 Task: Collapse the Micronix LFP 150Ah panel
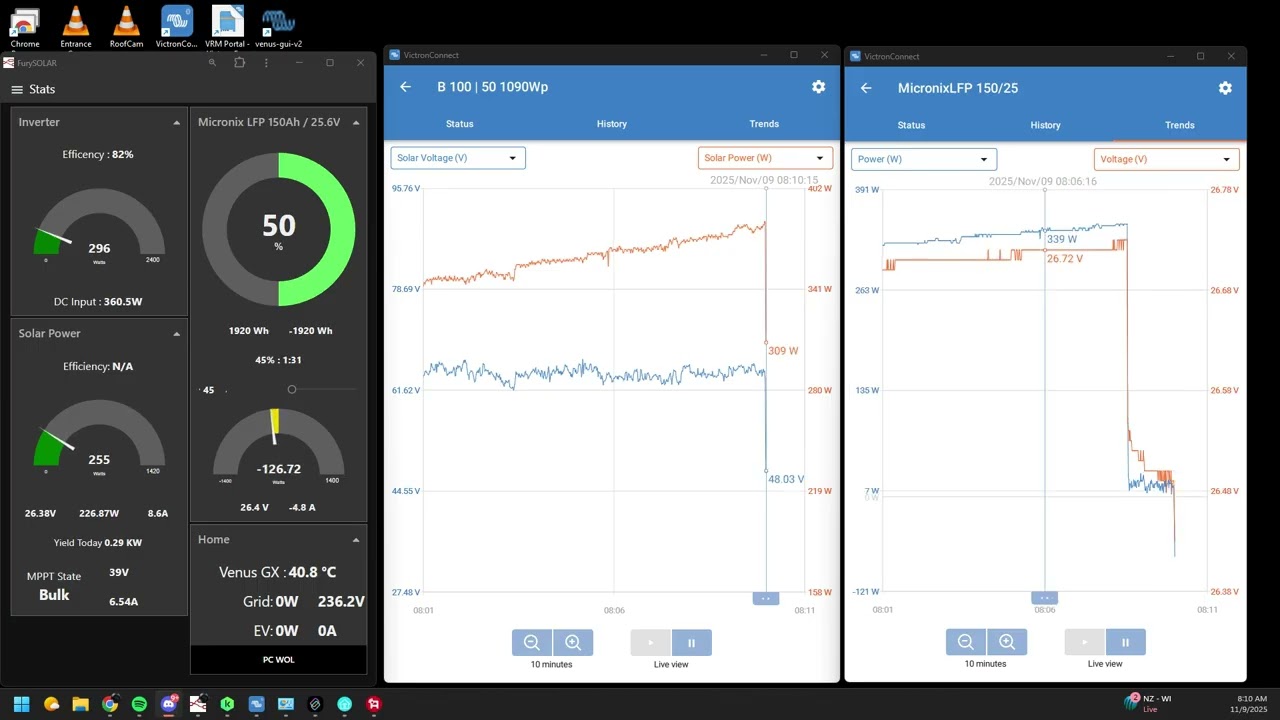356,123
